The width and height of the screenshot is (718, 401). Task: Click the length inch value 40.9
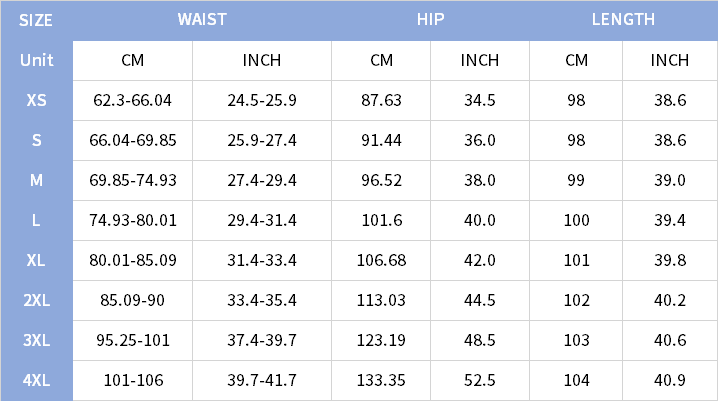[x=670, y=380]
